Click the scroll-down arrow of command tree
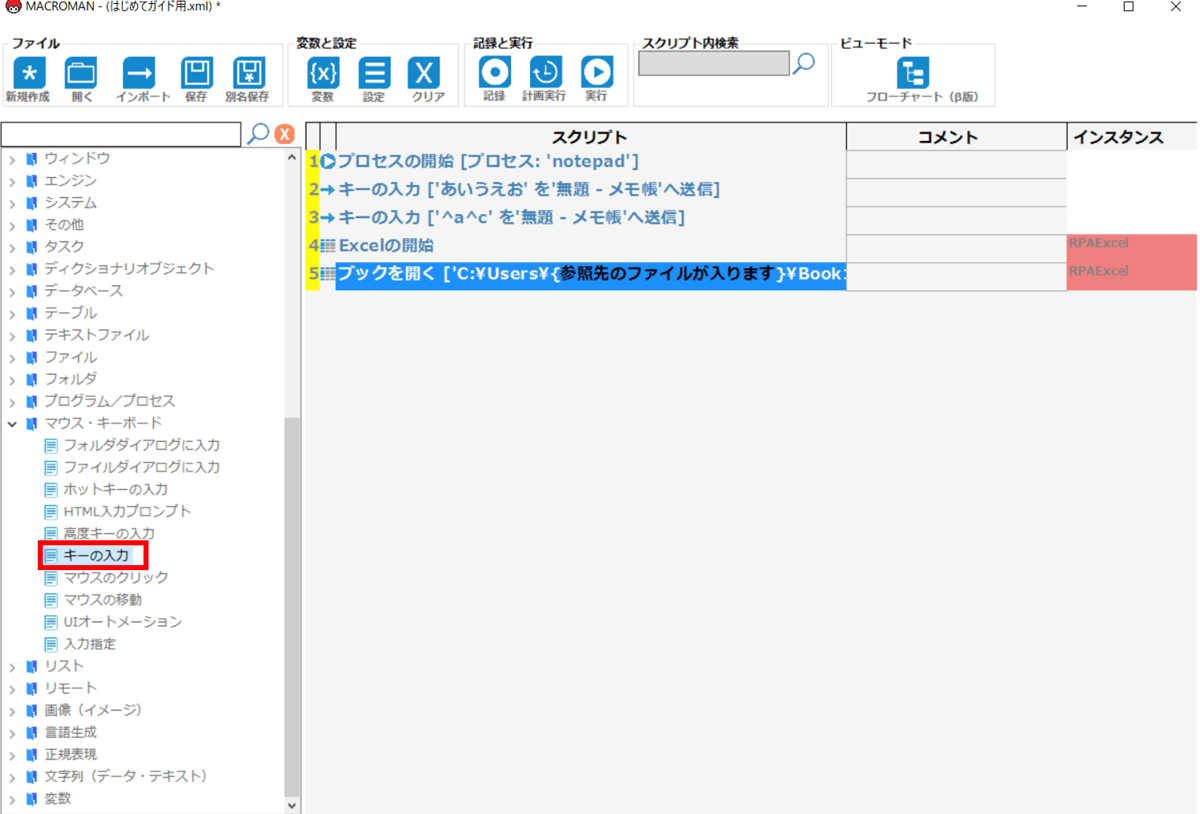1200x814 pixels. pyautogui.click(x=292, y=805)
